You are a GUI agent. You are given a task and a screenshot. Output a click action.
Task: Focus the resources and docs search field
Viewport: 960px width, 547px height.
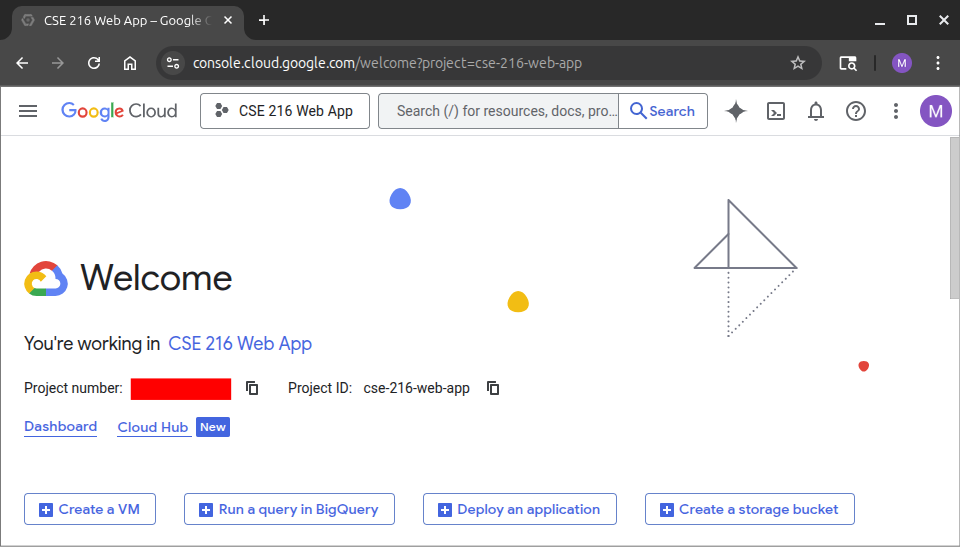[498, 111]
